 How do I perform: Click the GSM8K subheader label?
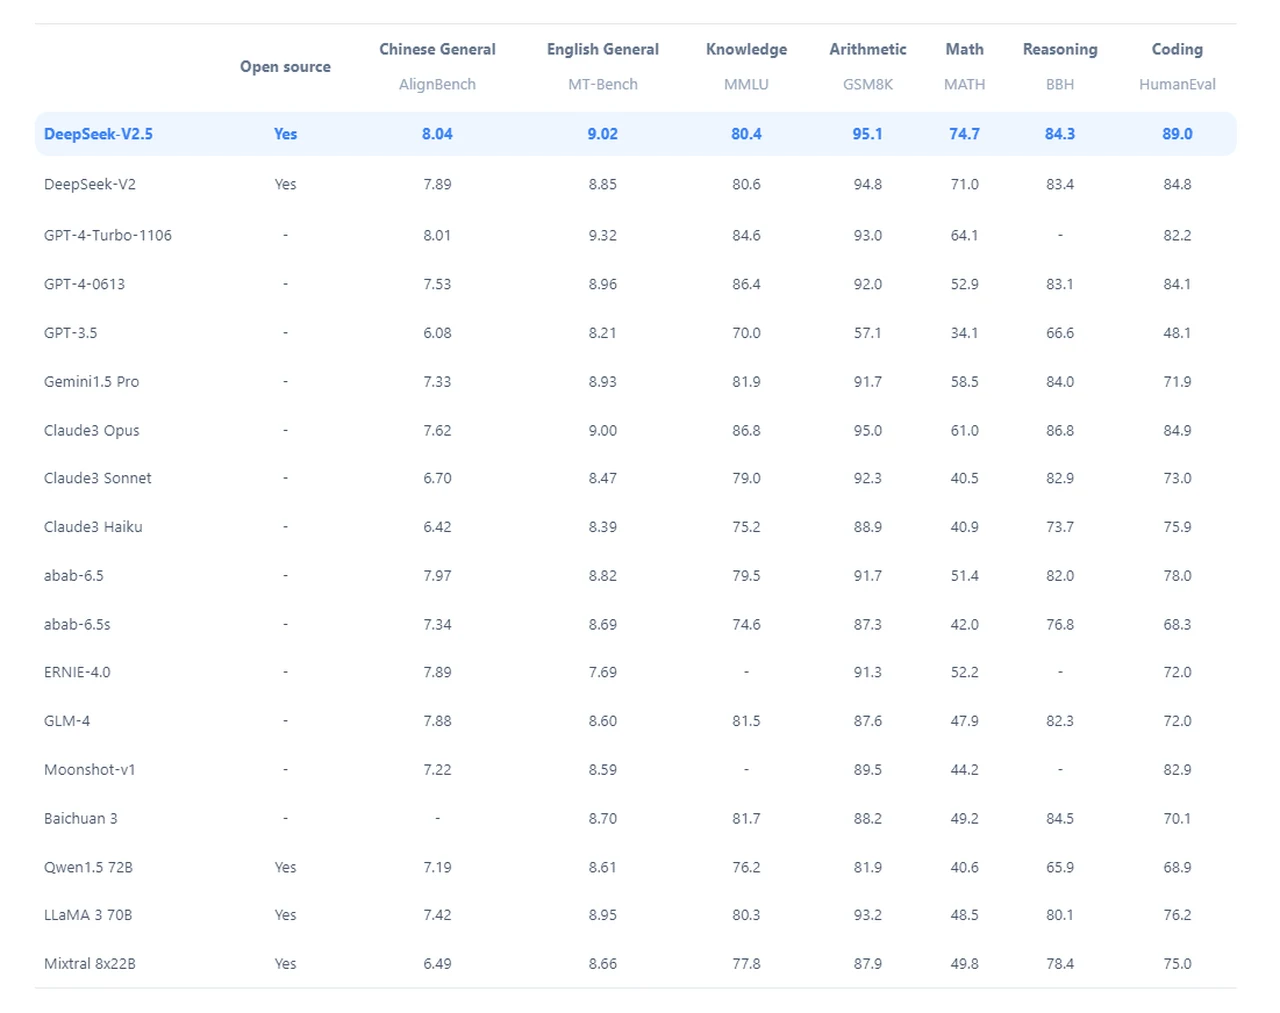click(868, 85)
